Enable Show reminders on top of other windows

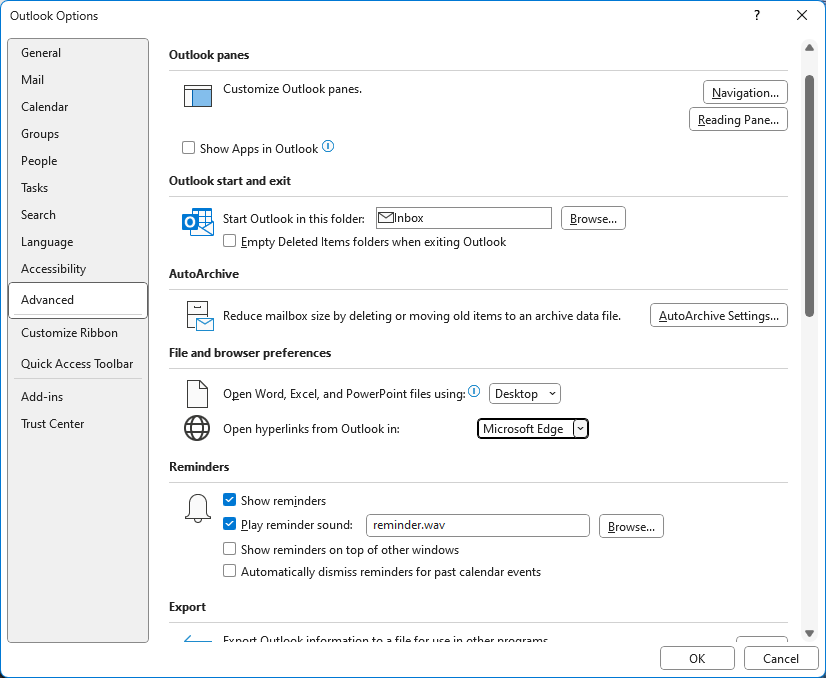[229, 549]
